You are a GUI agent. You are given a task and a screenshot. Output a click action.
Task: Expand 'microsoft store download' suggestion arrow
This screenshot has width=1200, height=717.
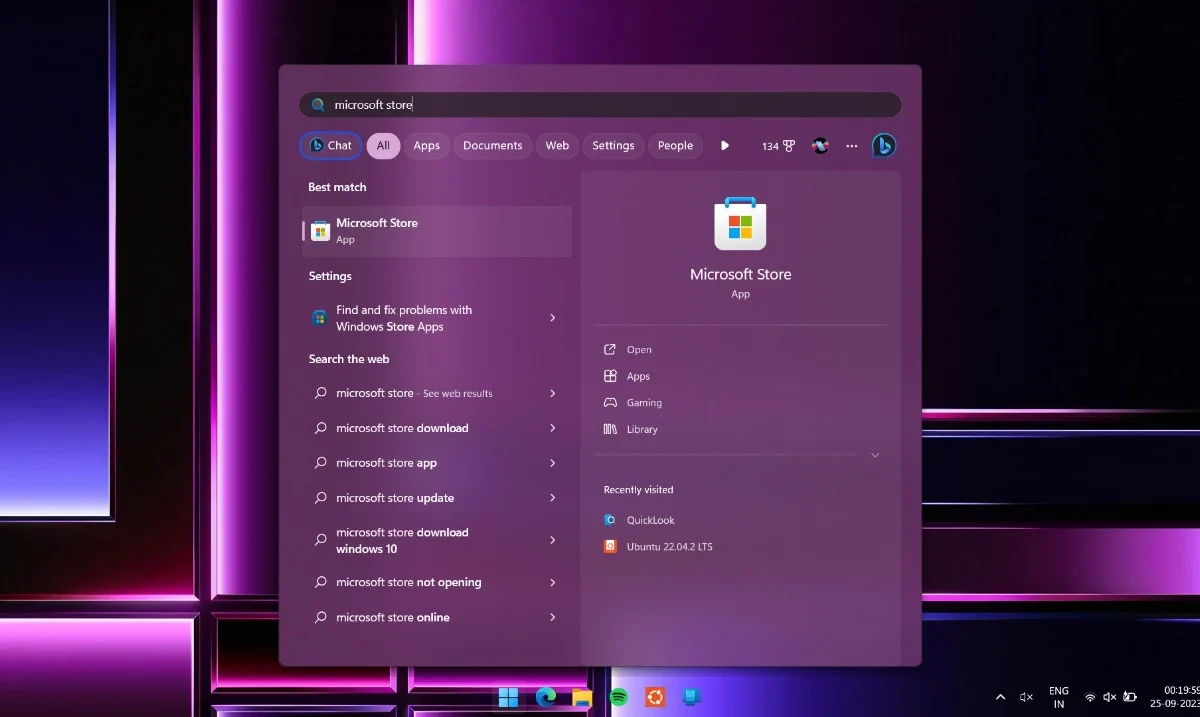552,428
